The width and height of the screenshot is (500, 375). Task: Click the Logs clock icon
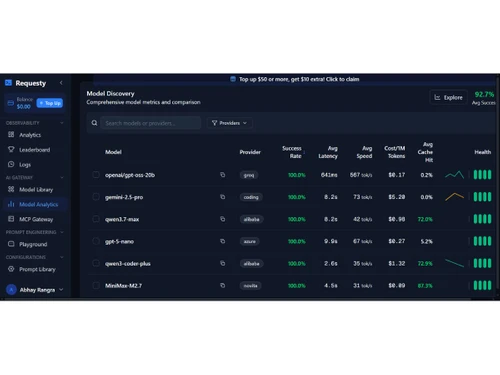click(11, 164)
